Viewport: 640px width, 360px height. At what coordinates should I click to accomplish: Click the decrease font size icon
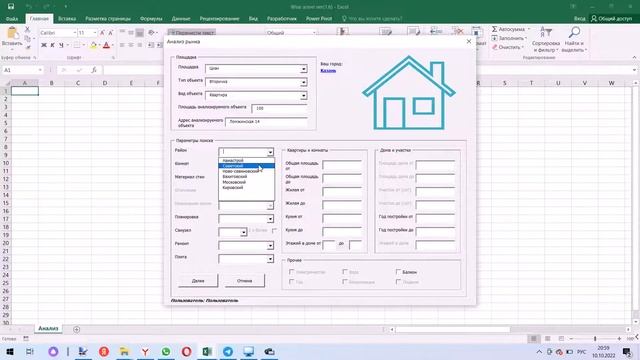pyautogui.click(x=110, y=33)
